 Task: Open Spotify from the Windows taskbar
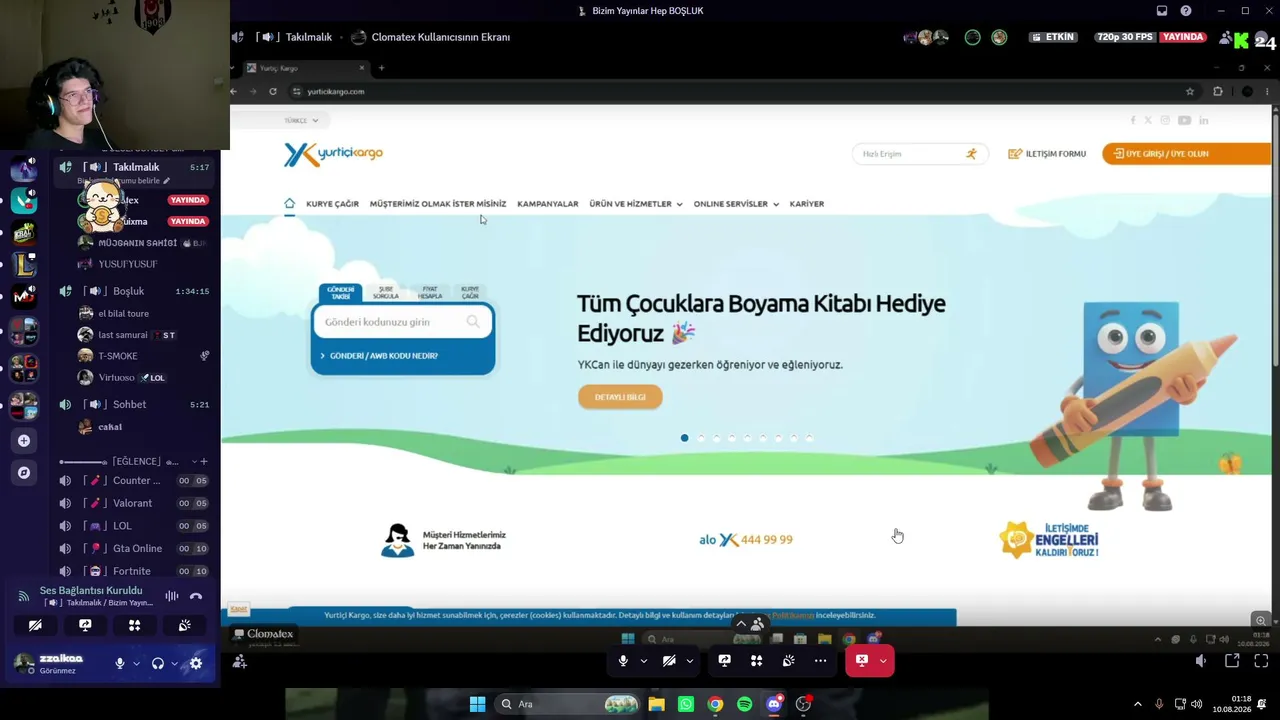tap(744, 704)
